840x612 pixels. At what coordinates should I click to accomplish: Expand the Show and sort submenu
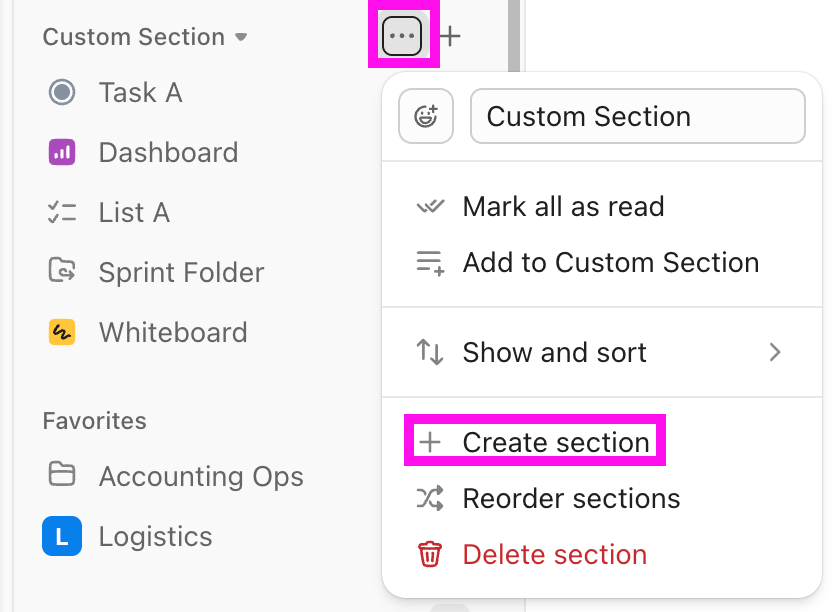[x=602, y=352]
